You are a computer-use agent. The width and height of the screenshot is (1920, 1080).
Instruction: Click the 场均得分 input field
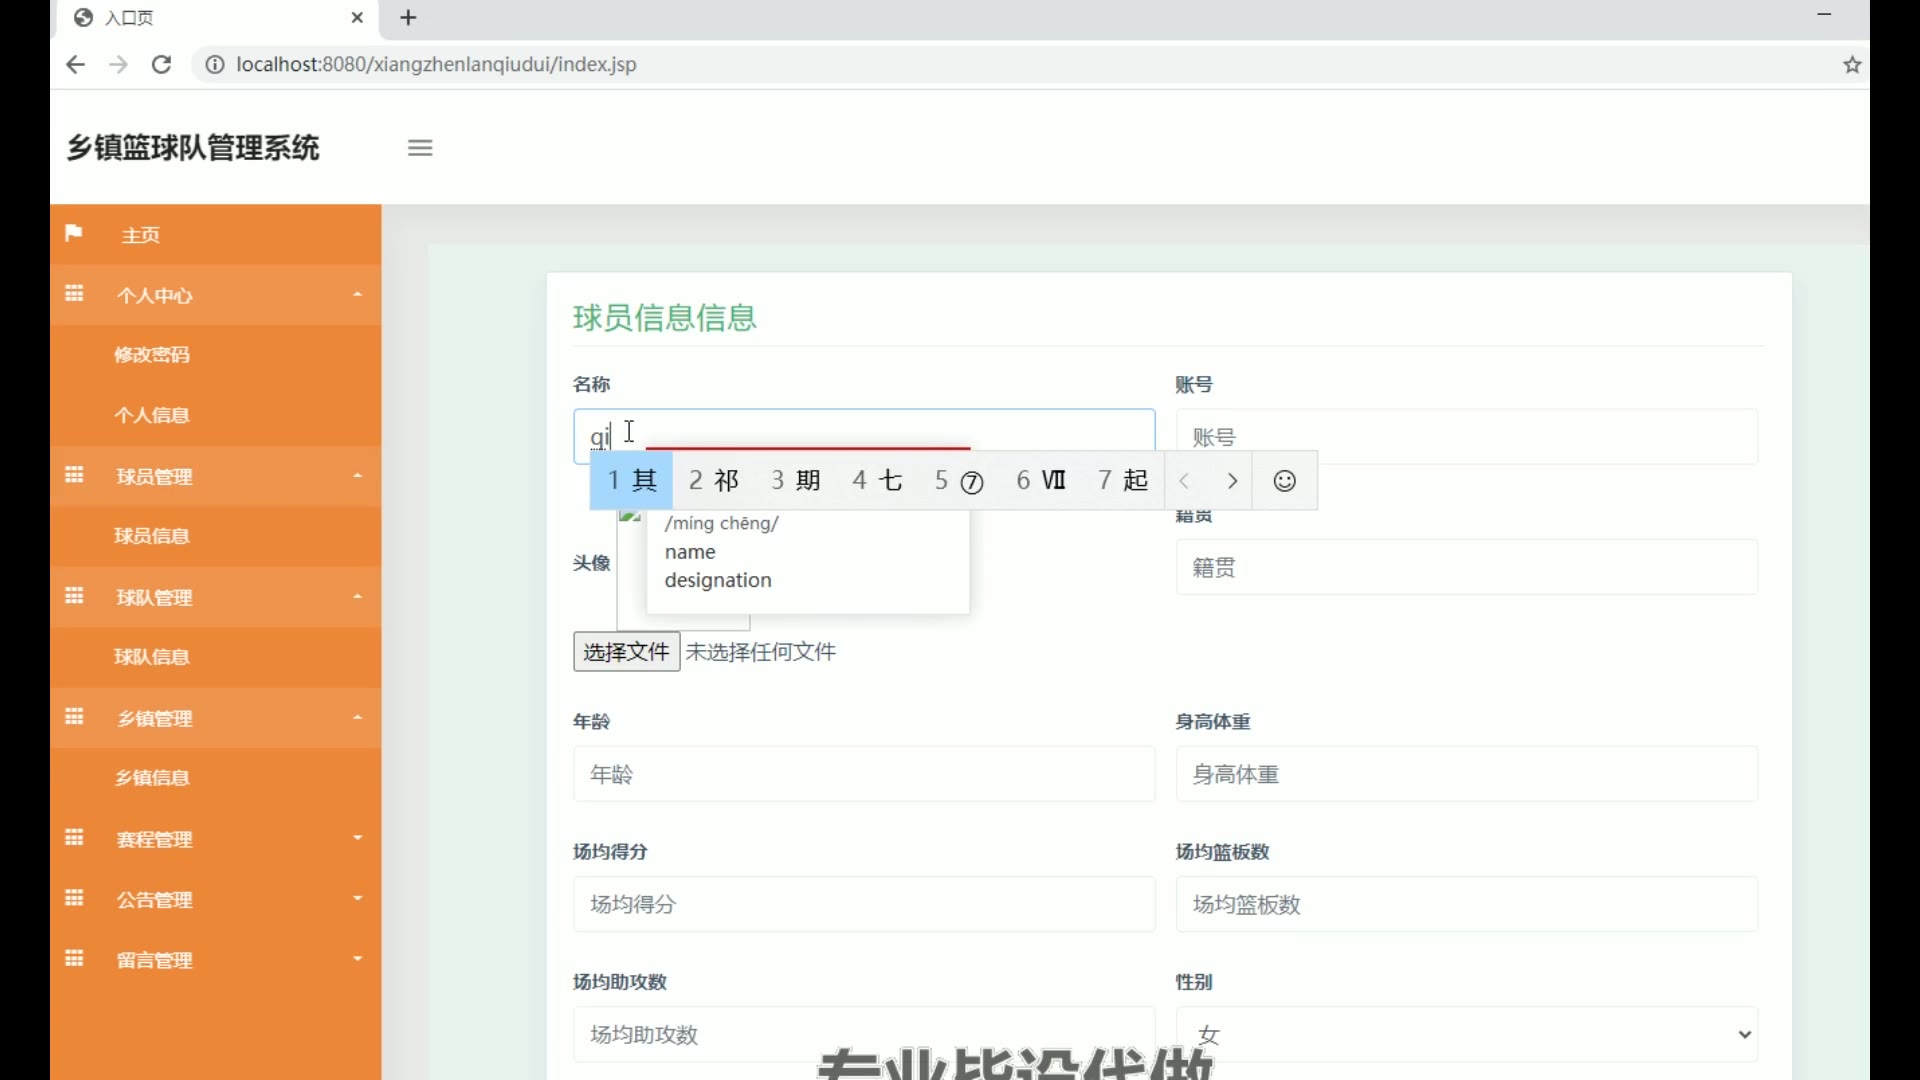pos(864,904)
